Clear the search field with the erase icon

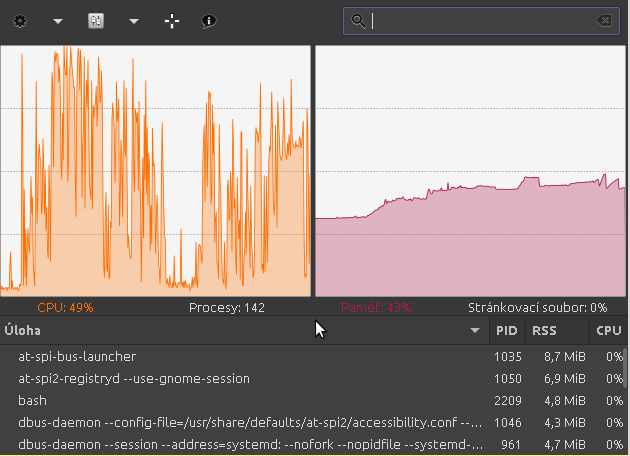coord(604,20)
